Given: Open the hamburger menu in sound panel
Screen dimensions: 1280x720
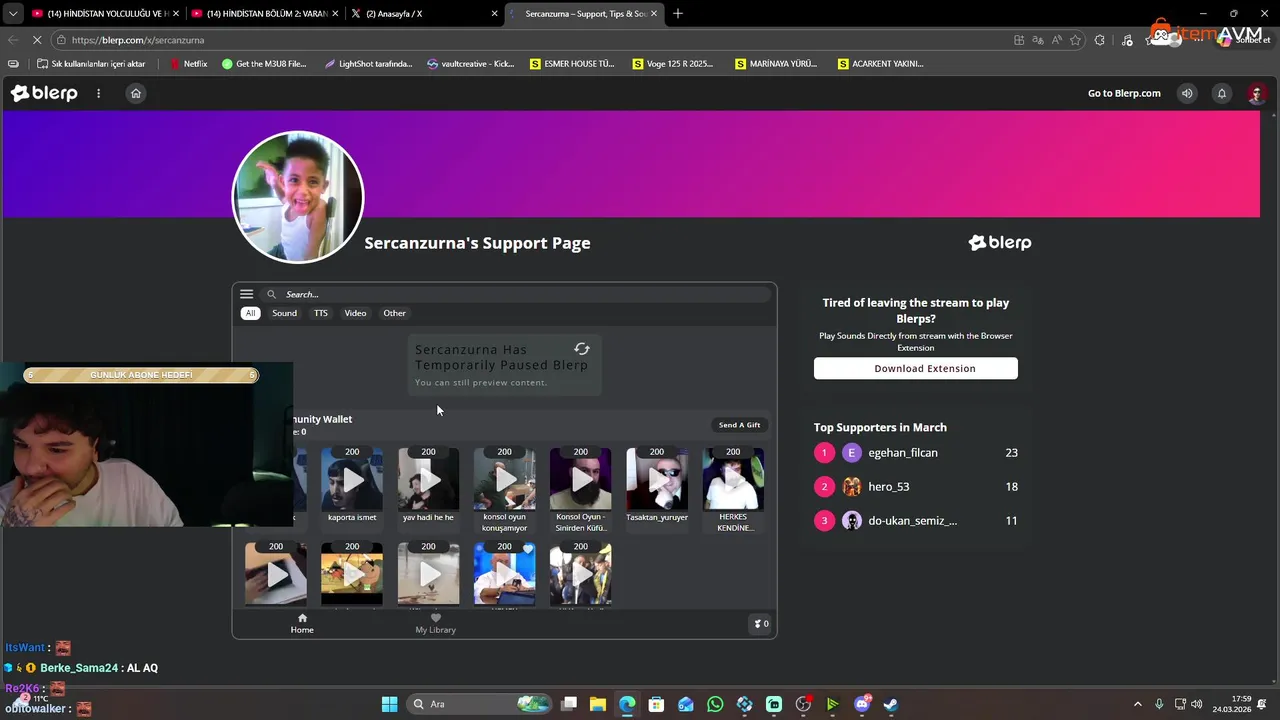Looking at the screenshot, I should click(246, 294).
